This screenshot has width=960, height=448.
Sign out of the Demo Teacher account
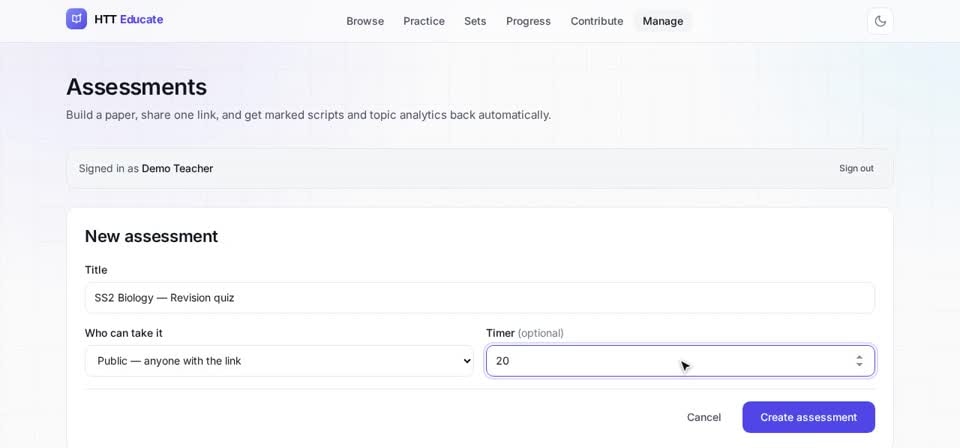point(856,168)
